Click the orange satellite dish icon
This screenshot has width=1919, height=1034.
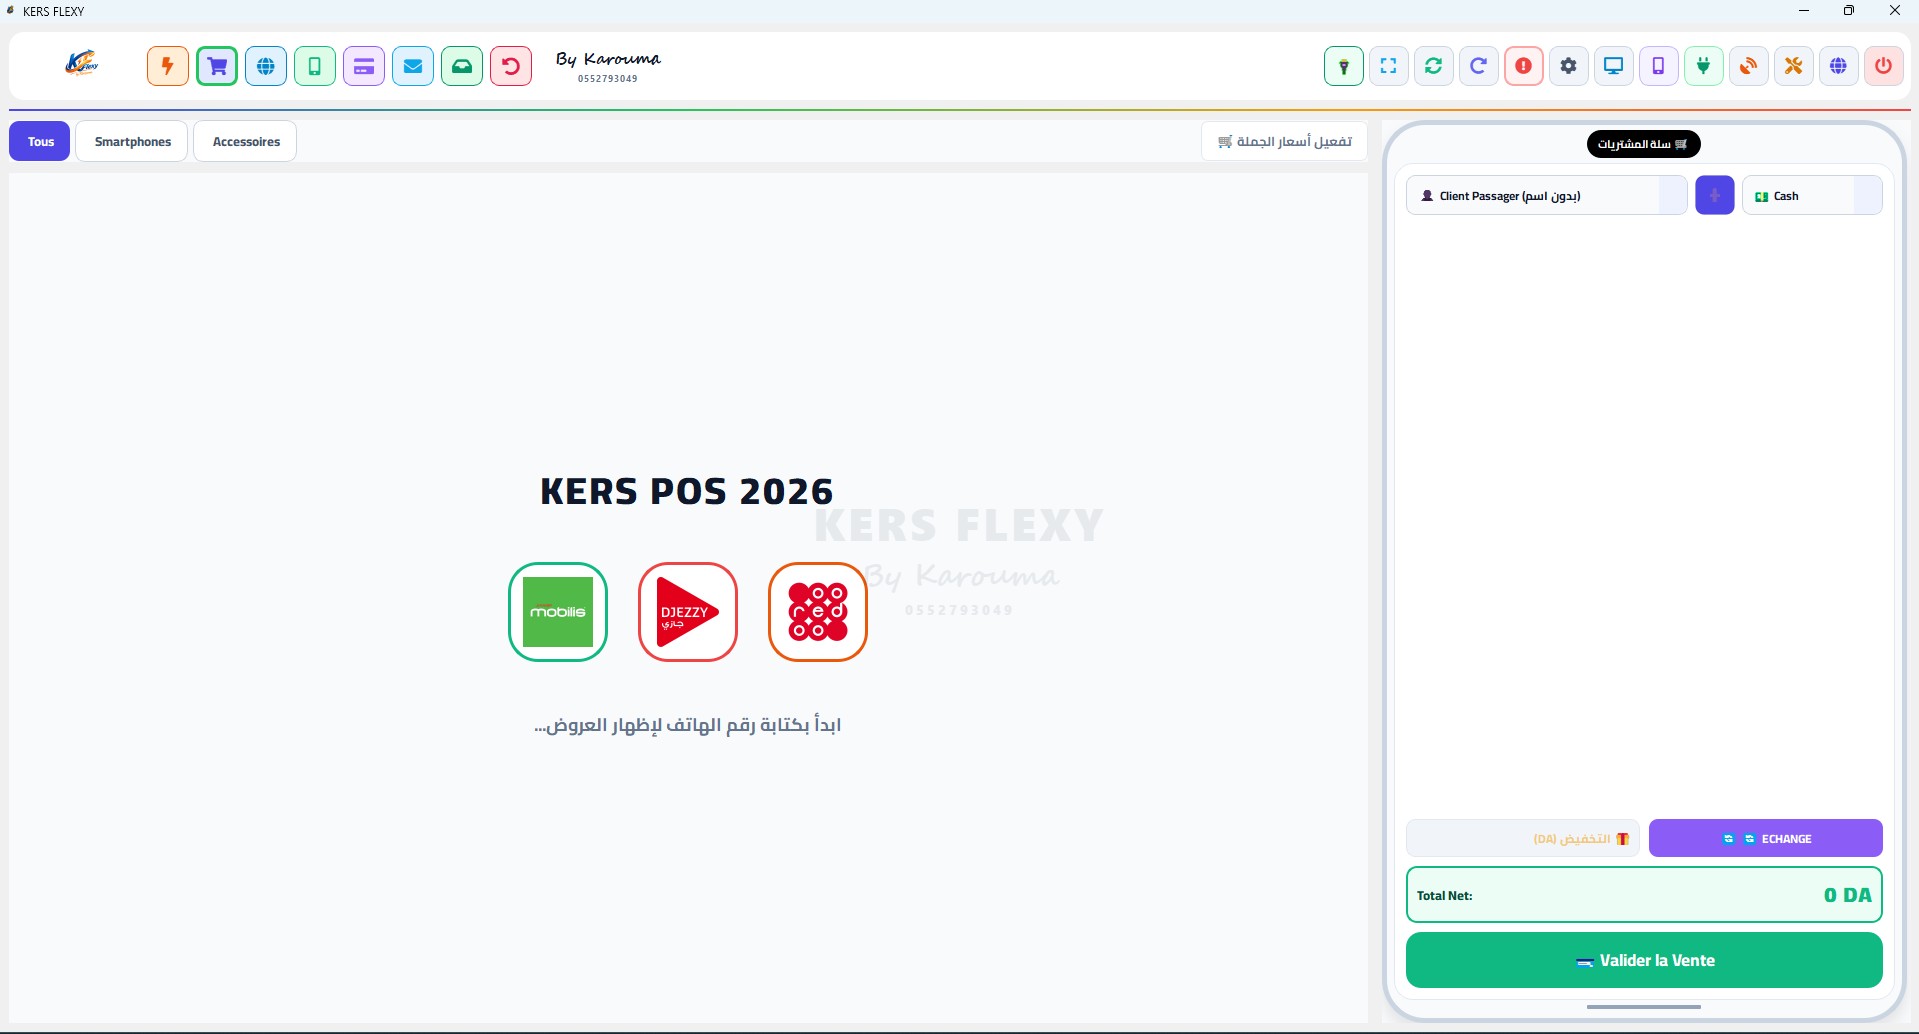click(x=1749, y=66)
